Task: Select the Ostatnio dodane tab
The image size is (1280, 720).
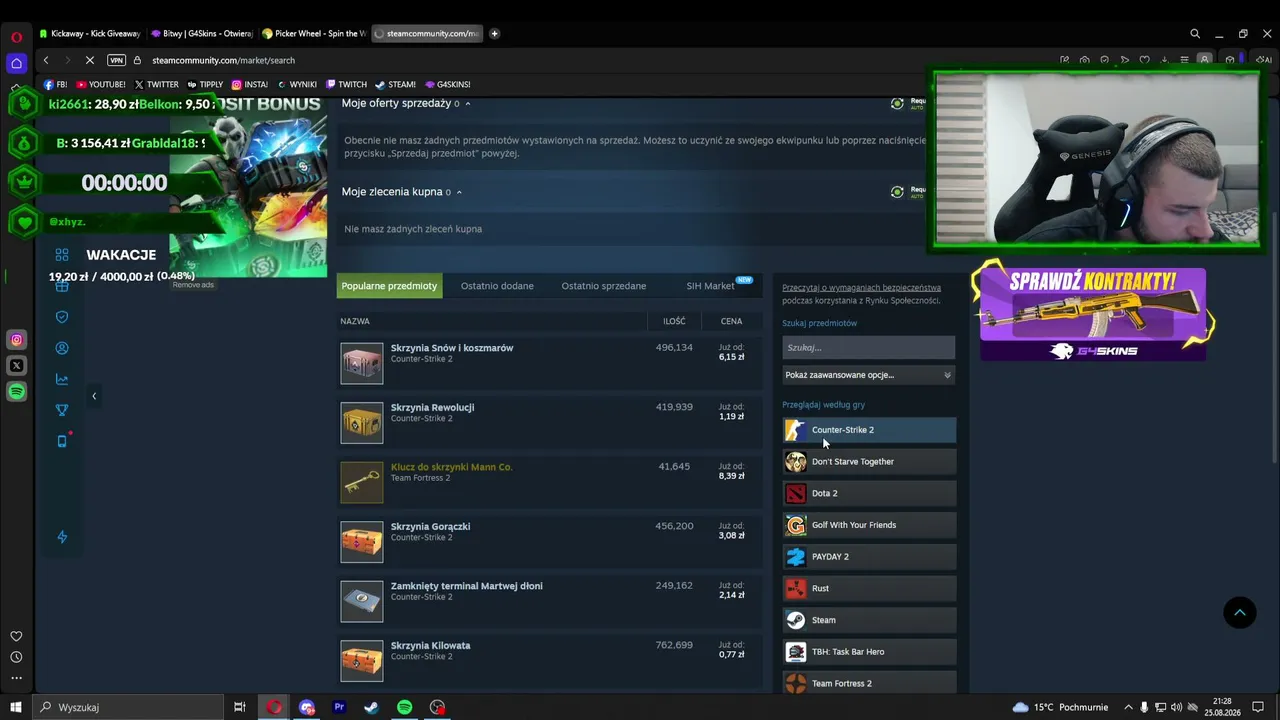Action: point(497,286)
